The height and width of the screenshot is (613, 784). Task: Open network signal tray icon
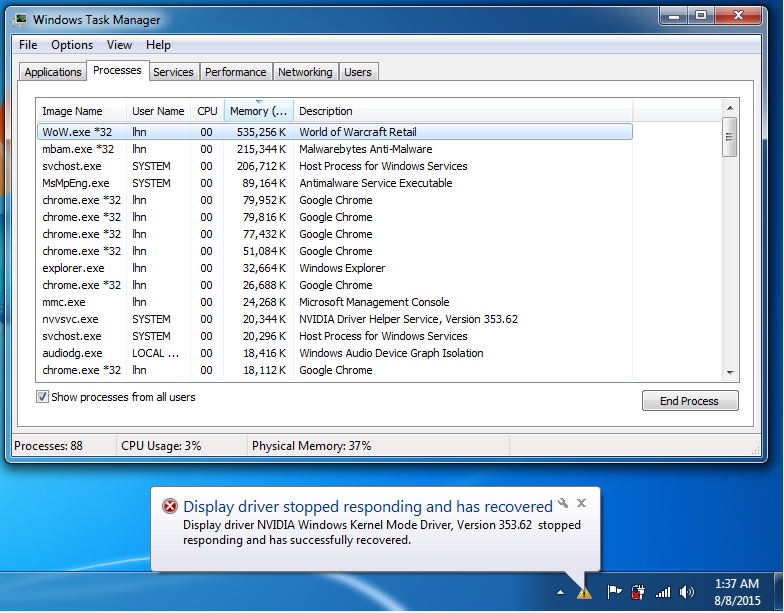(663, 592)
